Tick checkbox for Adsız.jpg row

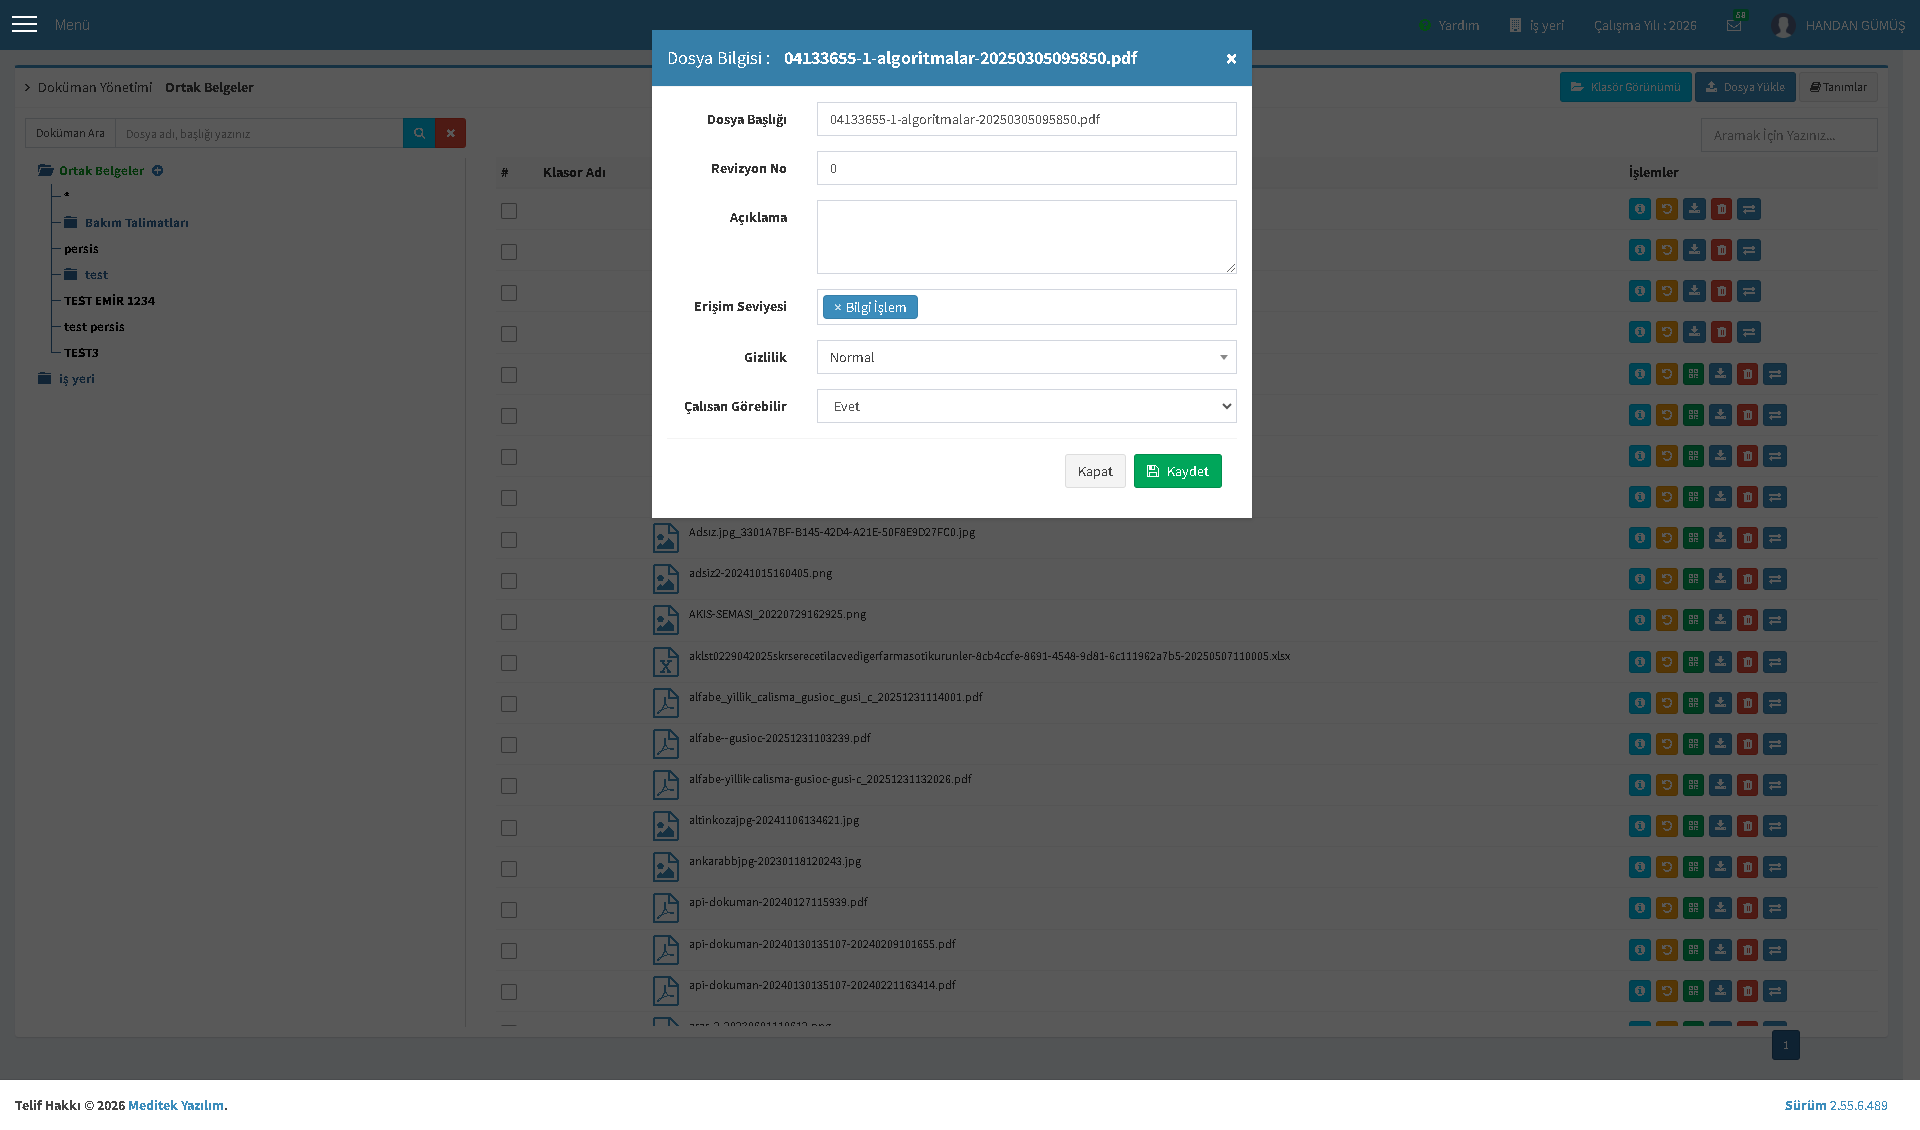pos(509,540)
